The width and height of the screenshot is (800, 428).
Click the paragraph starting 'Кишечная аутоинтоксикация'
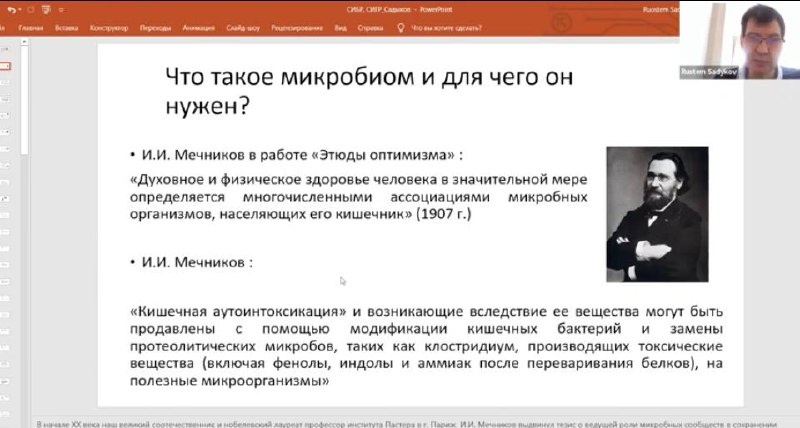[x=426, y=346]
